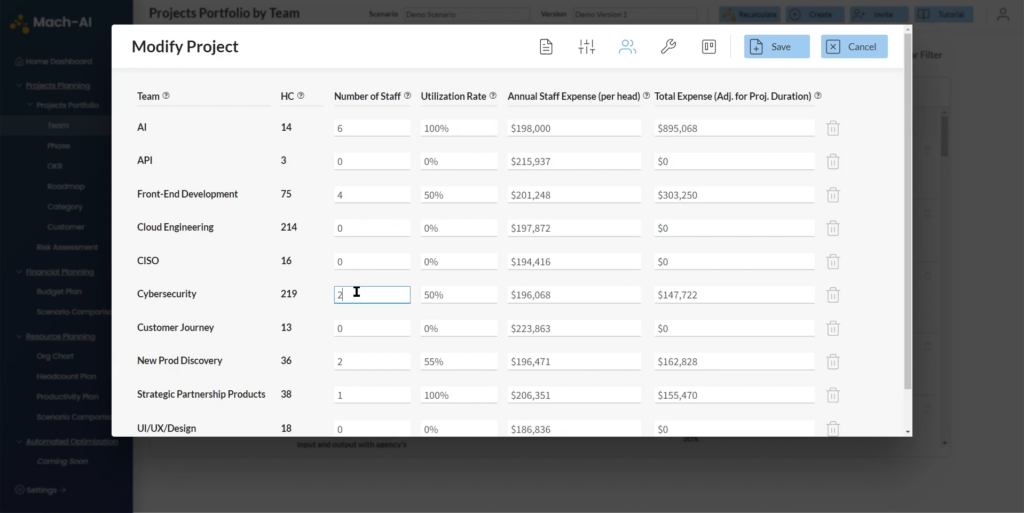Click the Cybersecurity team name
The height and width of the screenshot is (513, 1024).
(x=167, y=294)
